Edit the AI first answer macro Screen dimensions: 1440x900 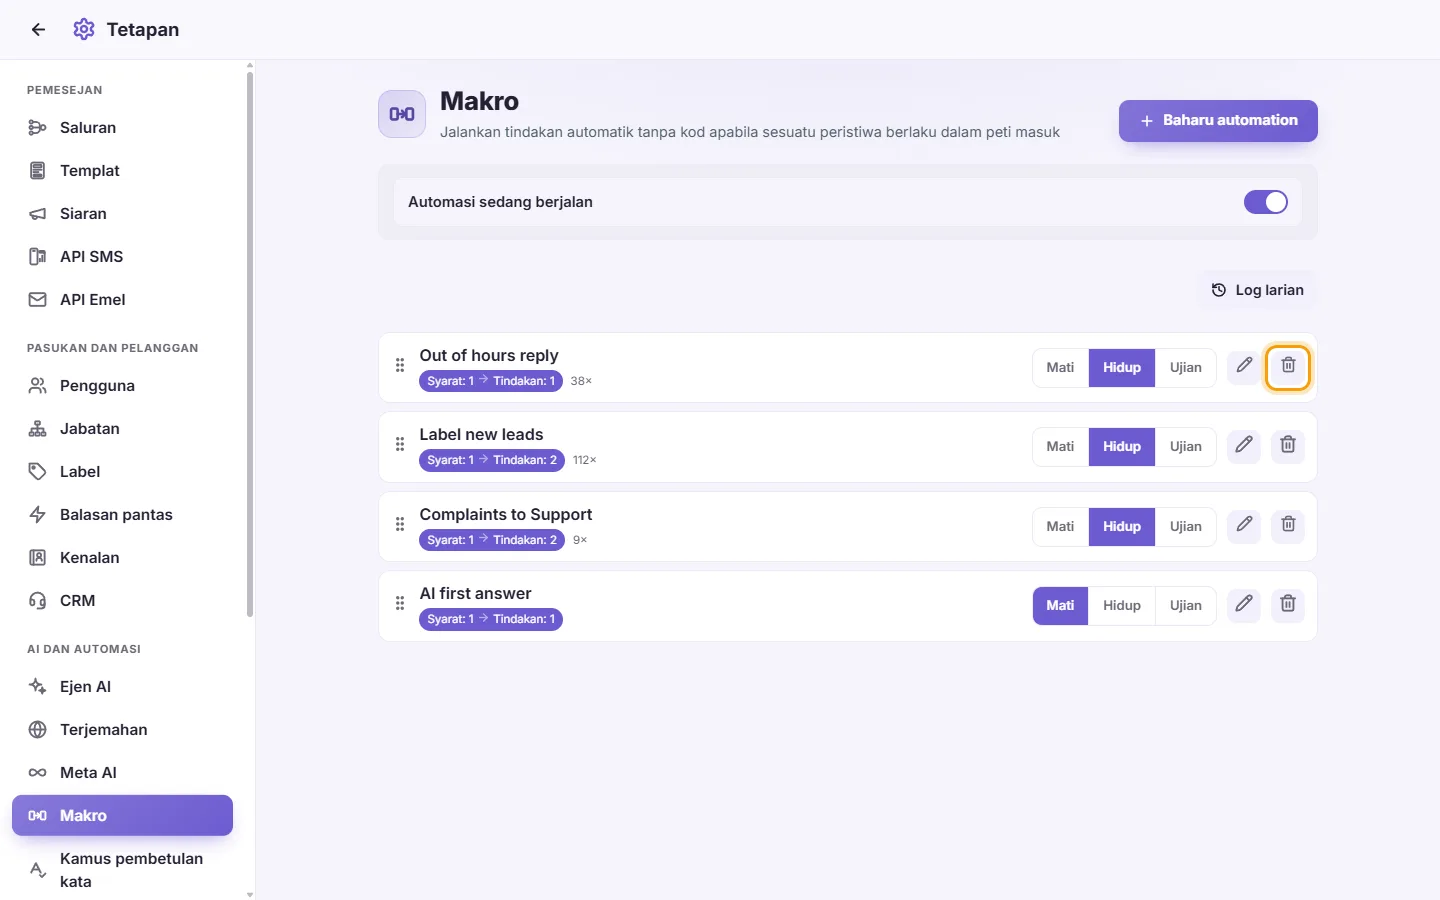coord(1244,604)
